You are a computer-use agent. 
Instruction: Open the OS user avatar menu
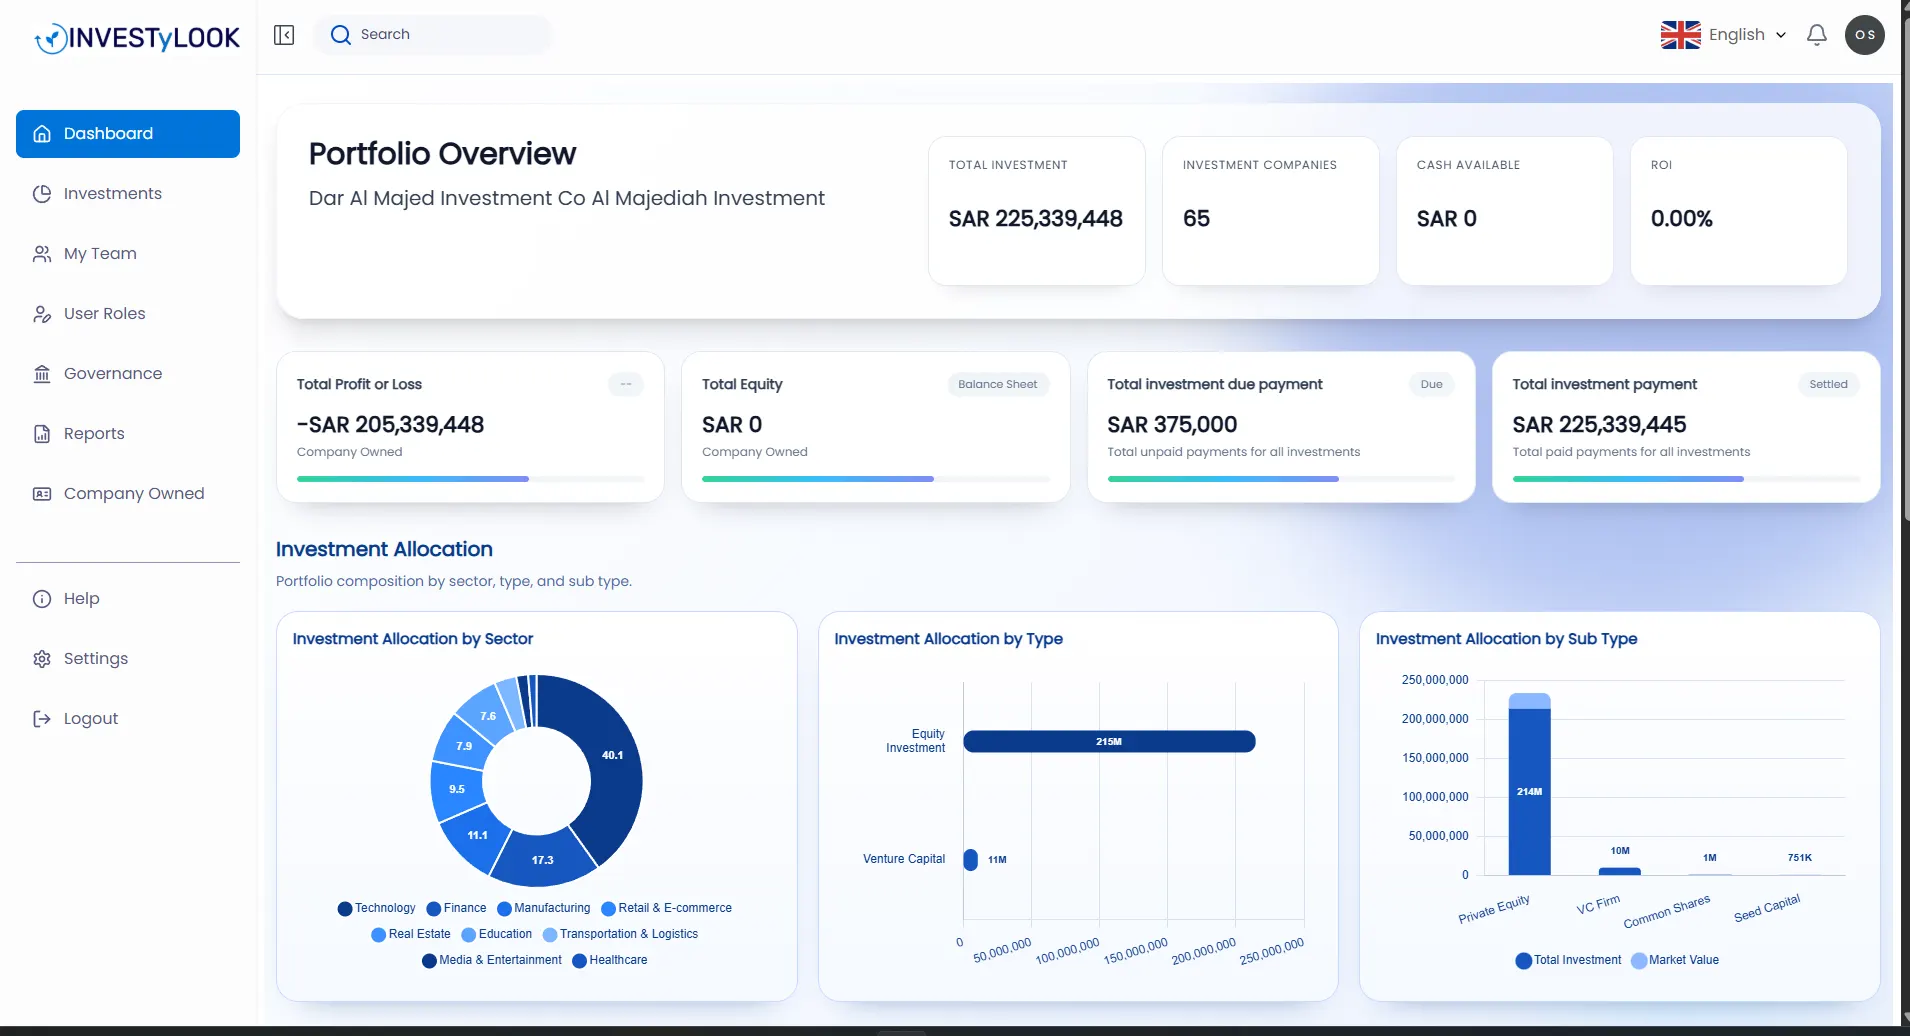coord(1865,35)
